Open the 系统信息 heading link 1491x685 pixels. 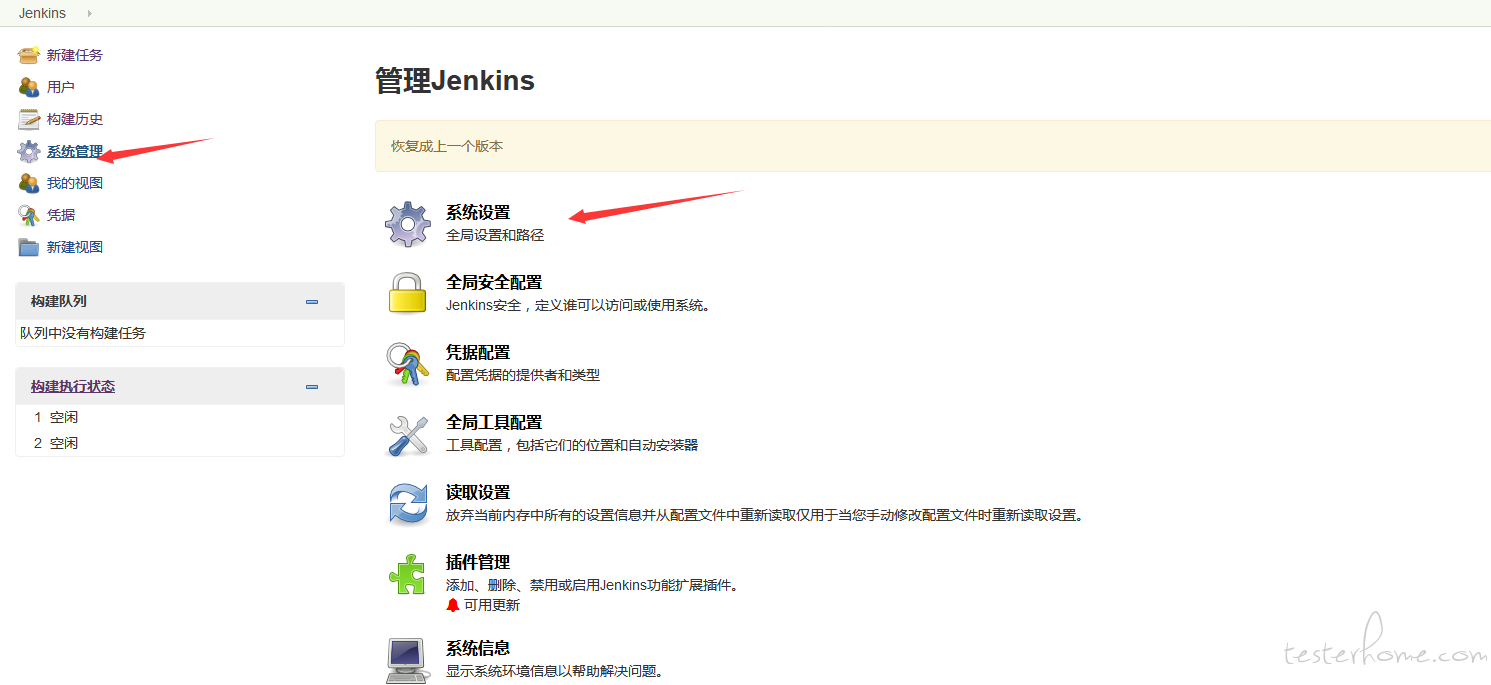point(478,648)
